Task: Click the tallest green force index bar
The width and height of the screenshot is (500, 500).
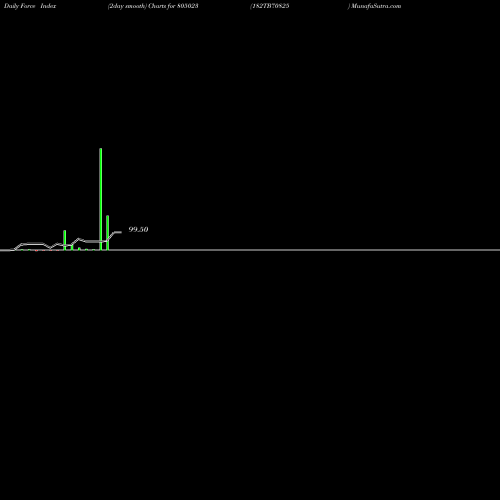Action: click(x=101, y=199)
